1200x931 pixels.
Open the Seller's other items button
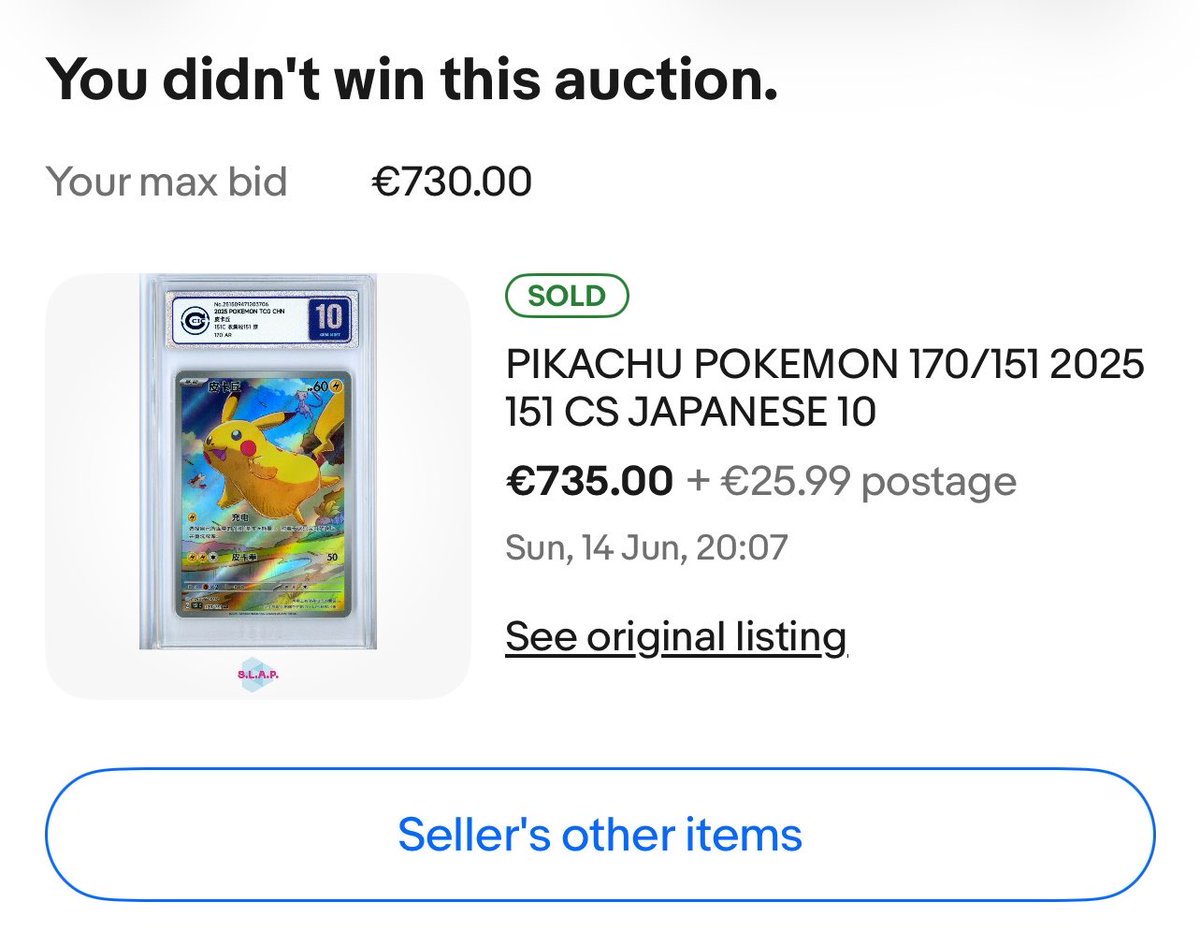(600, 834)
